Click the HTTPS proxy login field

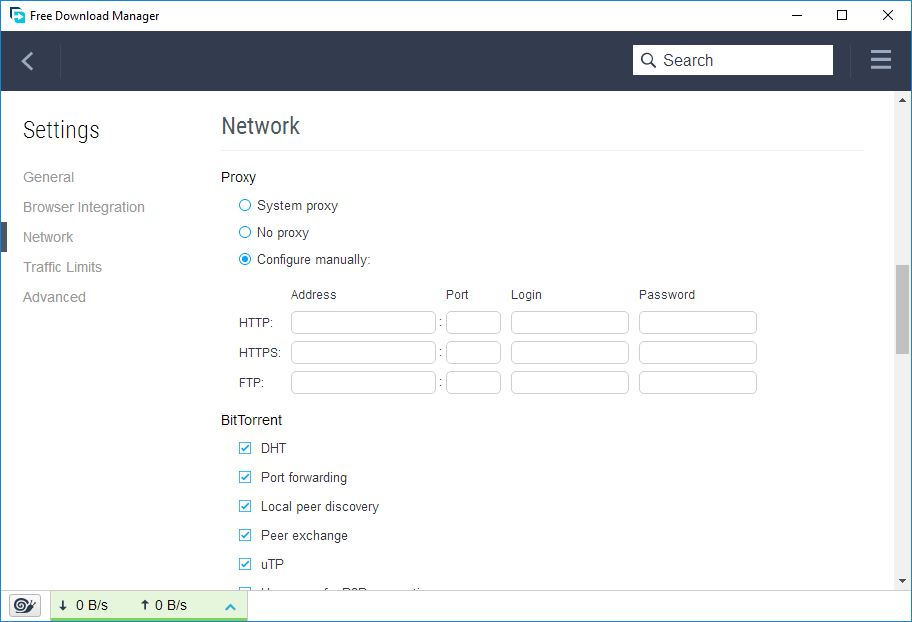coord(569,353)
